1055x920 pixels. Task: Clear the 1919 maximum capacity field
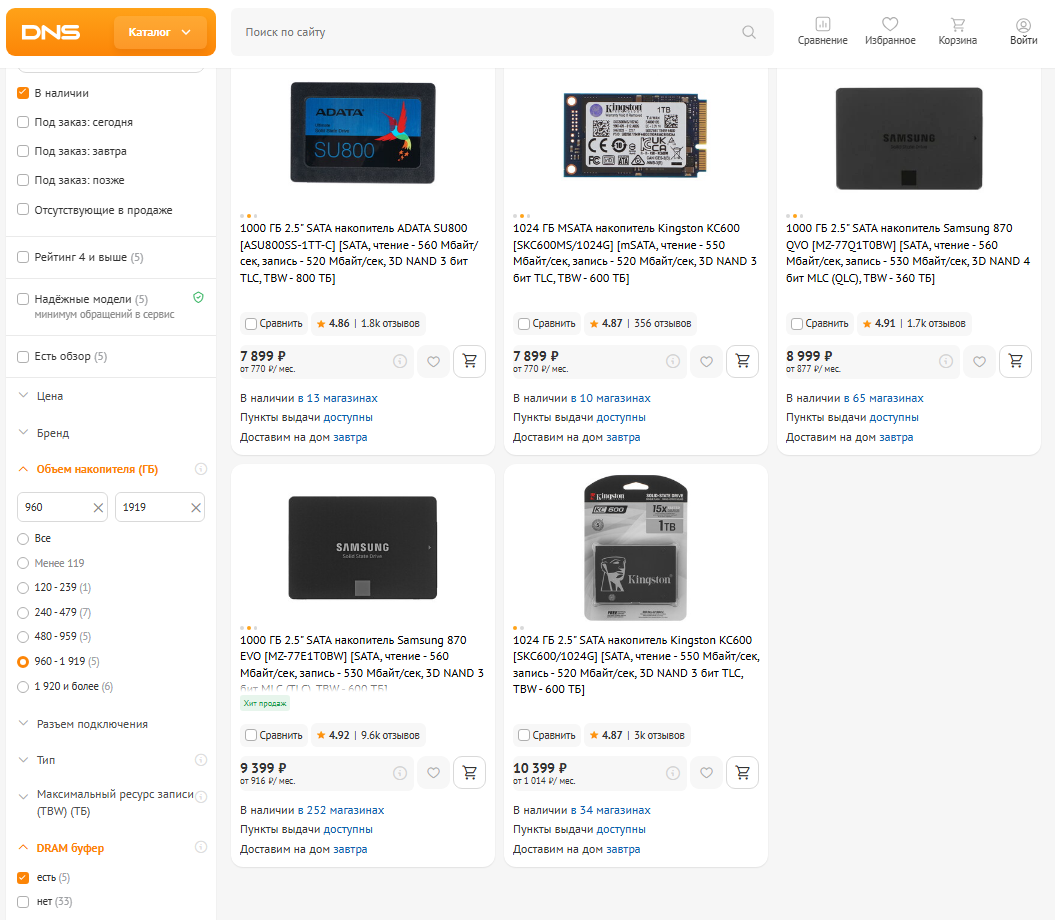click(x=196, y=507)
